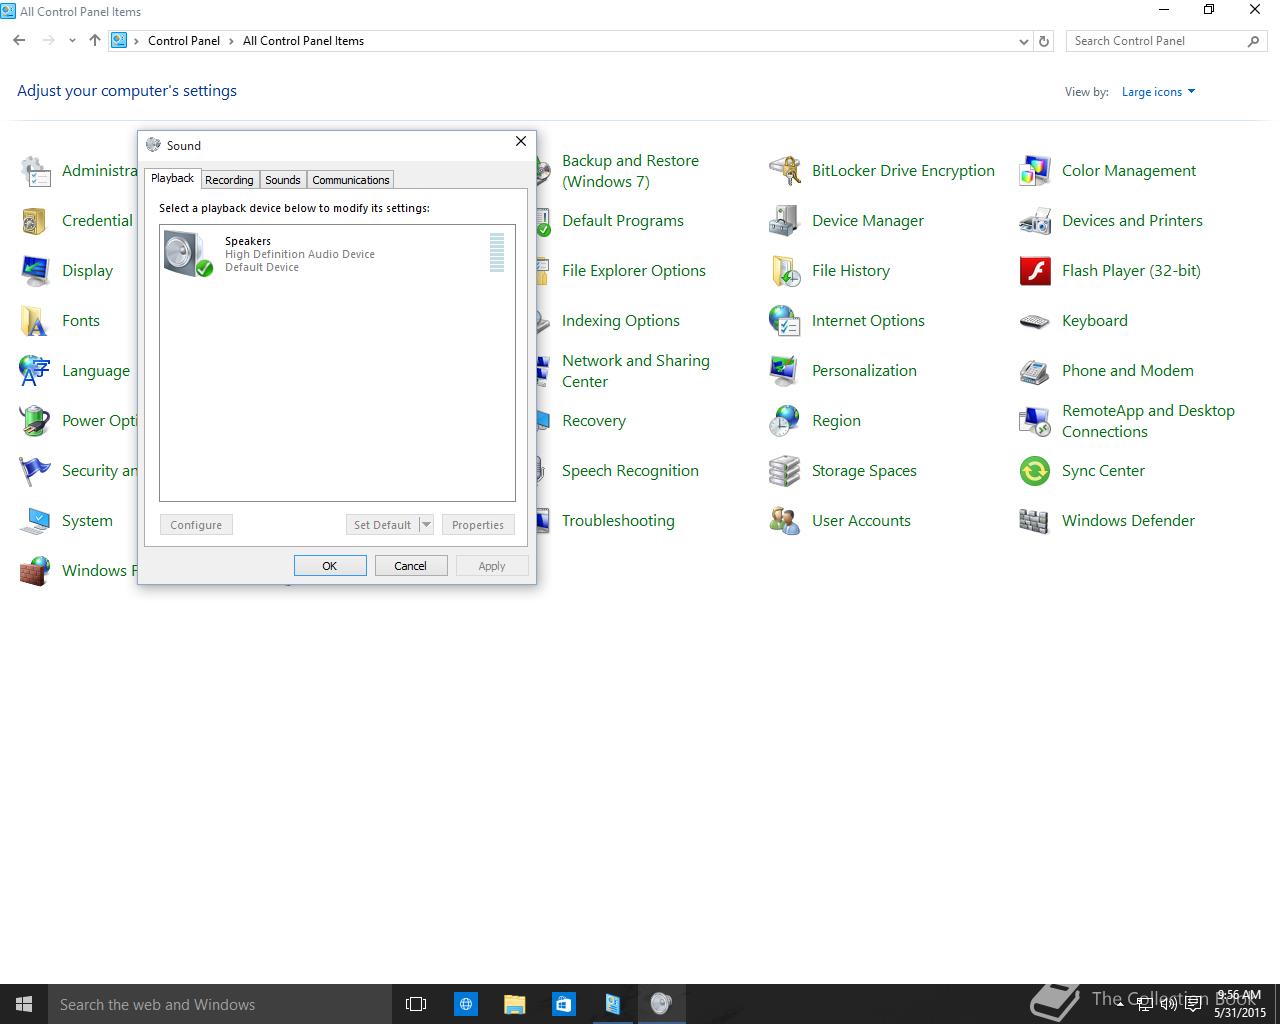The image size is (1280, 1024).
Task: Open the Fonts icon
Action: point(35,321)
